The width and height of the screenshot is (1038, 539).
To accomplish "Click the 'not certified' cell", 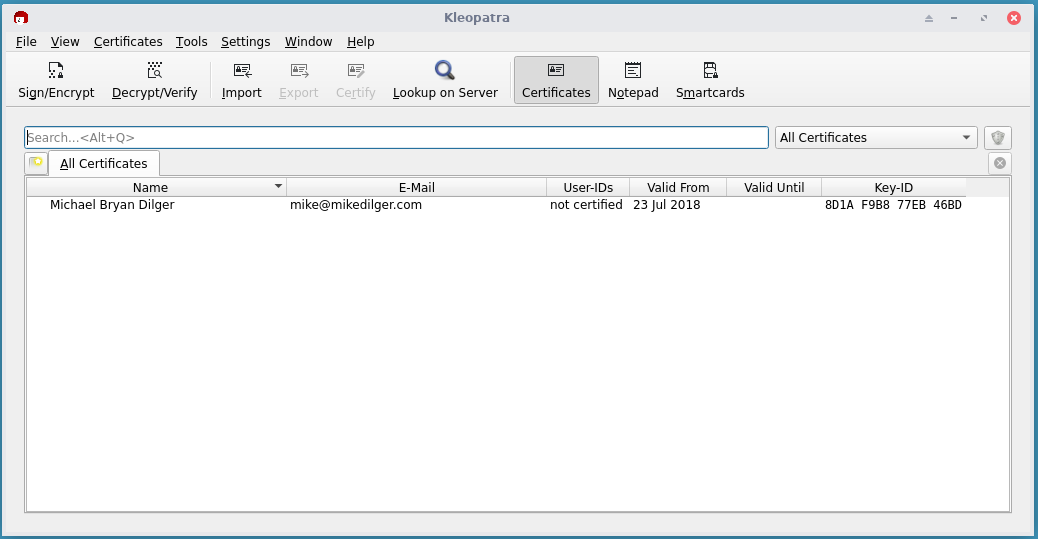I will 586,205.
